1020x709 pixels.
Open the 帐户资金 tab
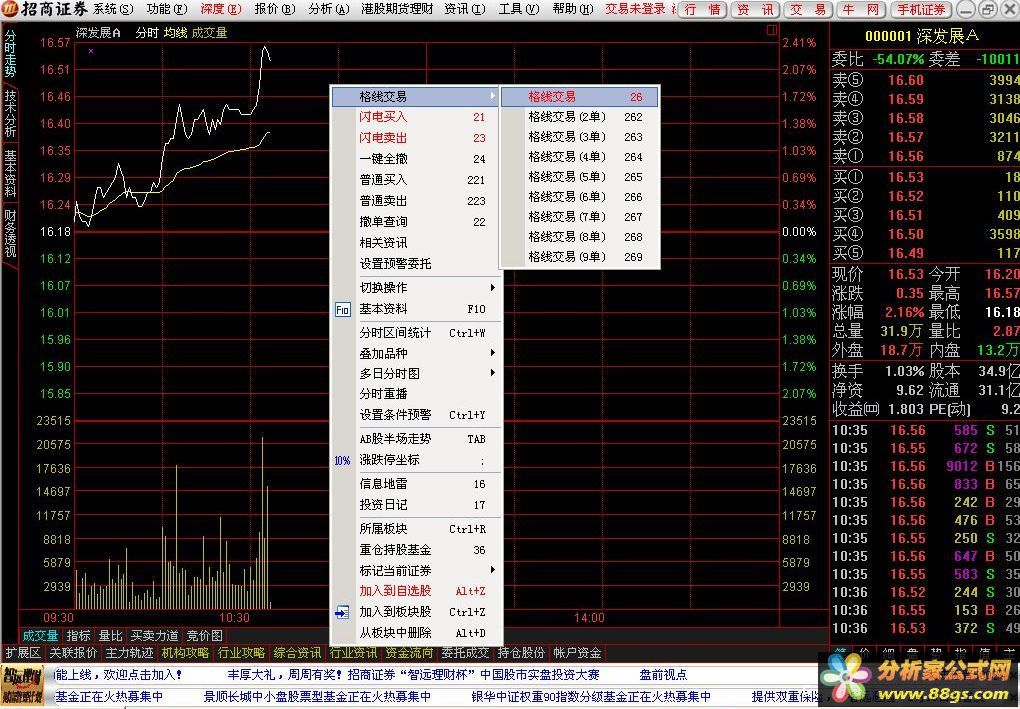[577, 652]
